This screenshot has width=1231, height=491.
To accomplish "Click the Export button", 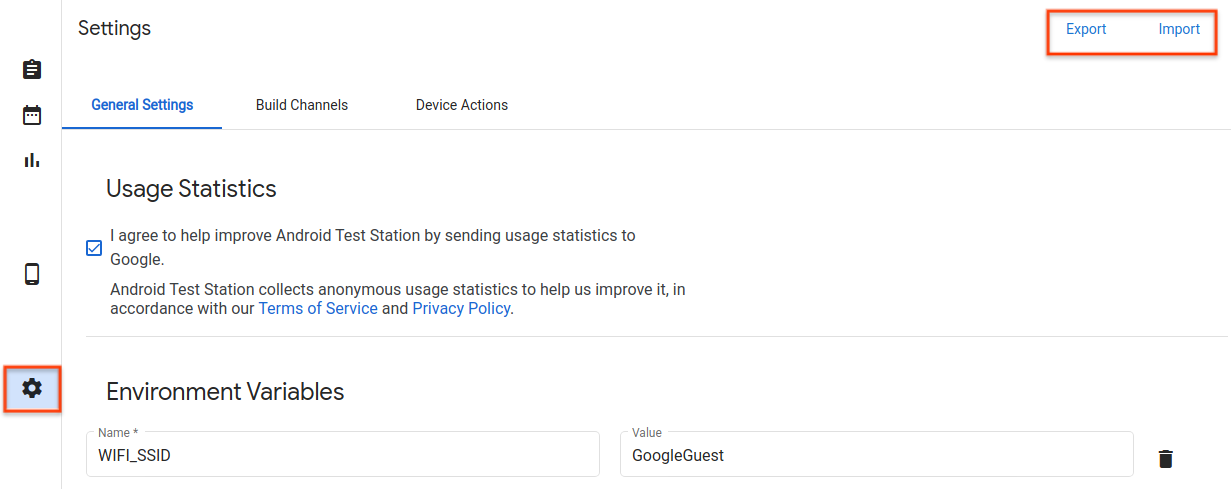I will click(1086, 29).
